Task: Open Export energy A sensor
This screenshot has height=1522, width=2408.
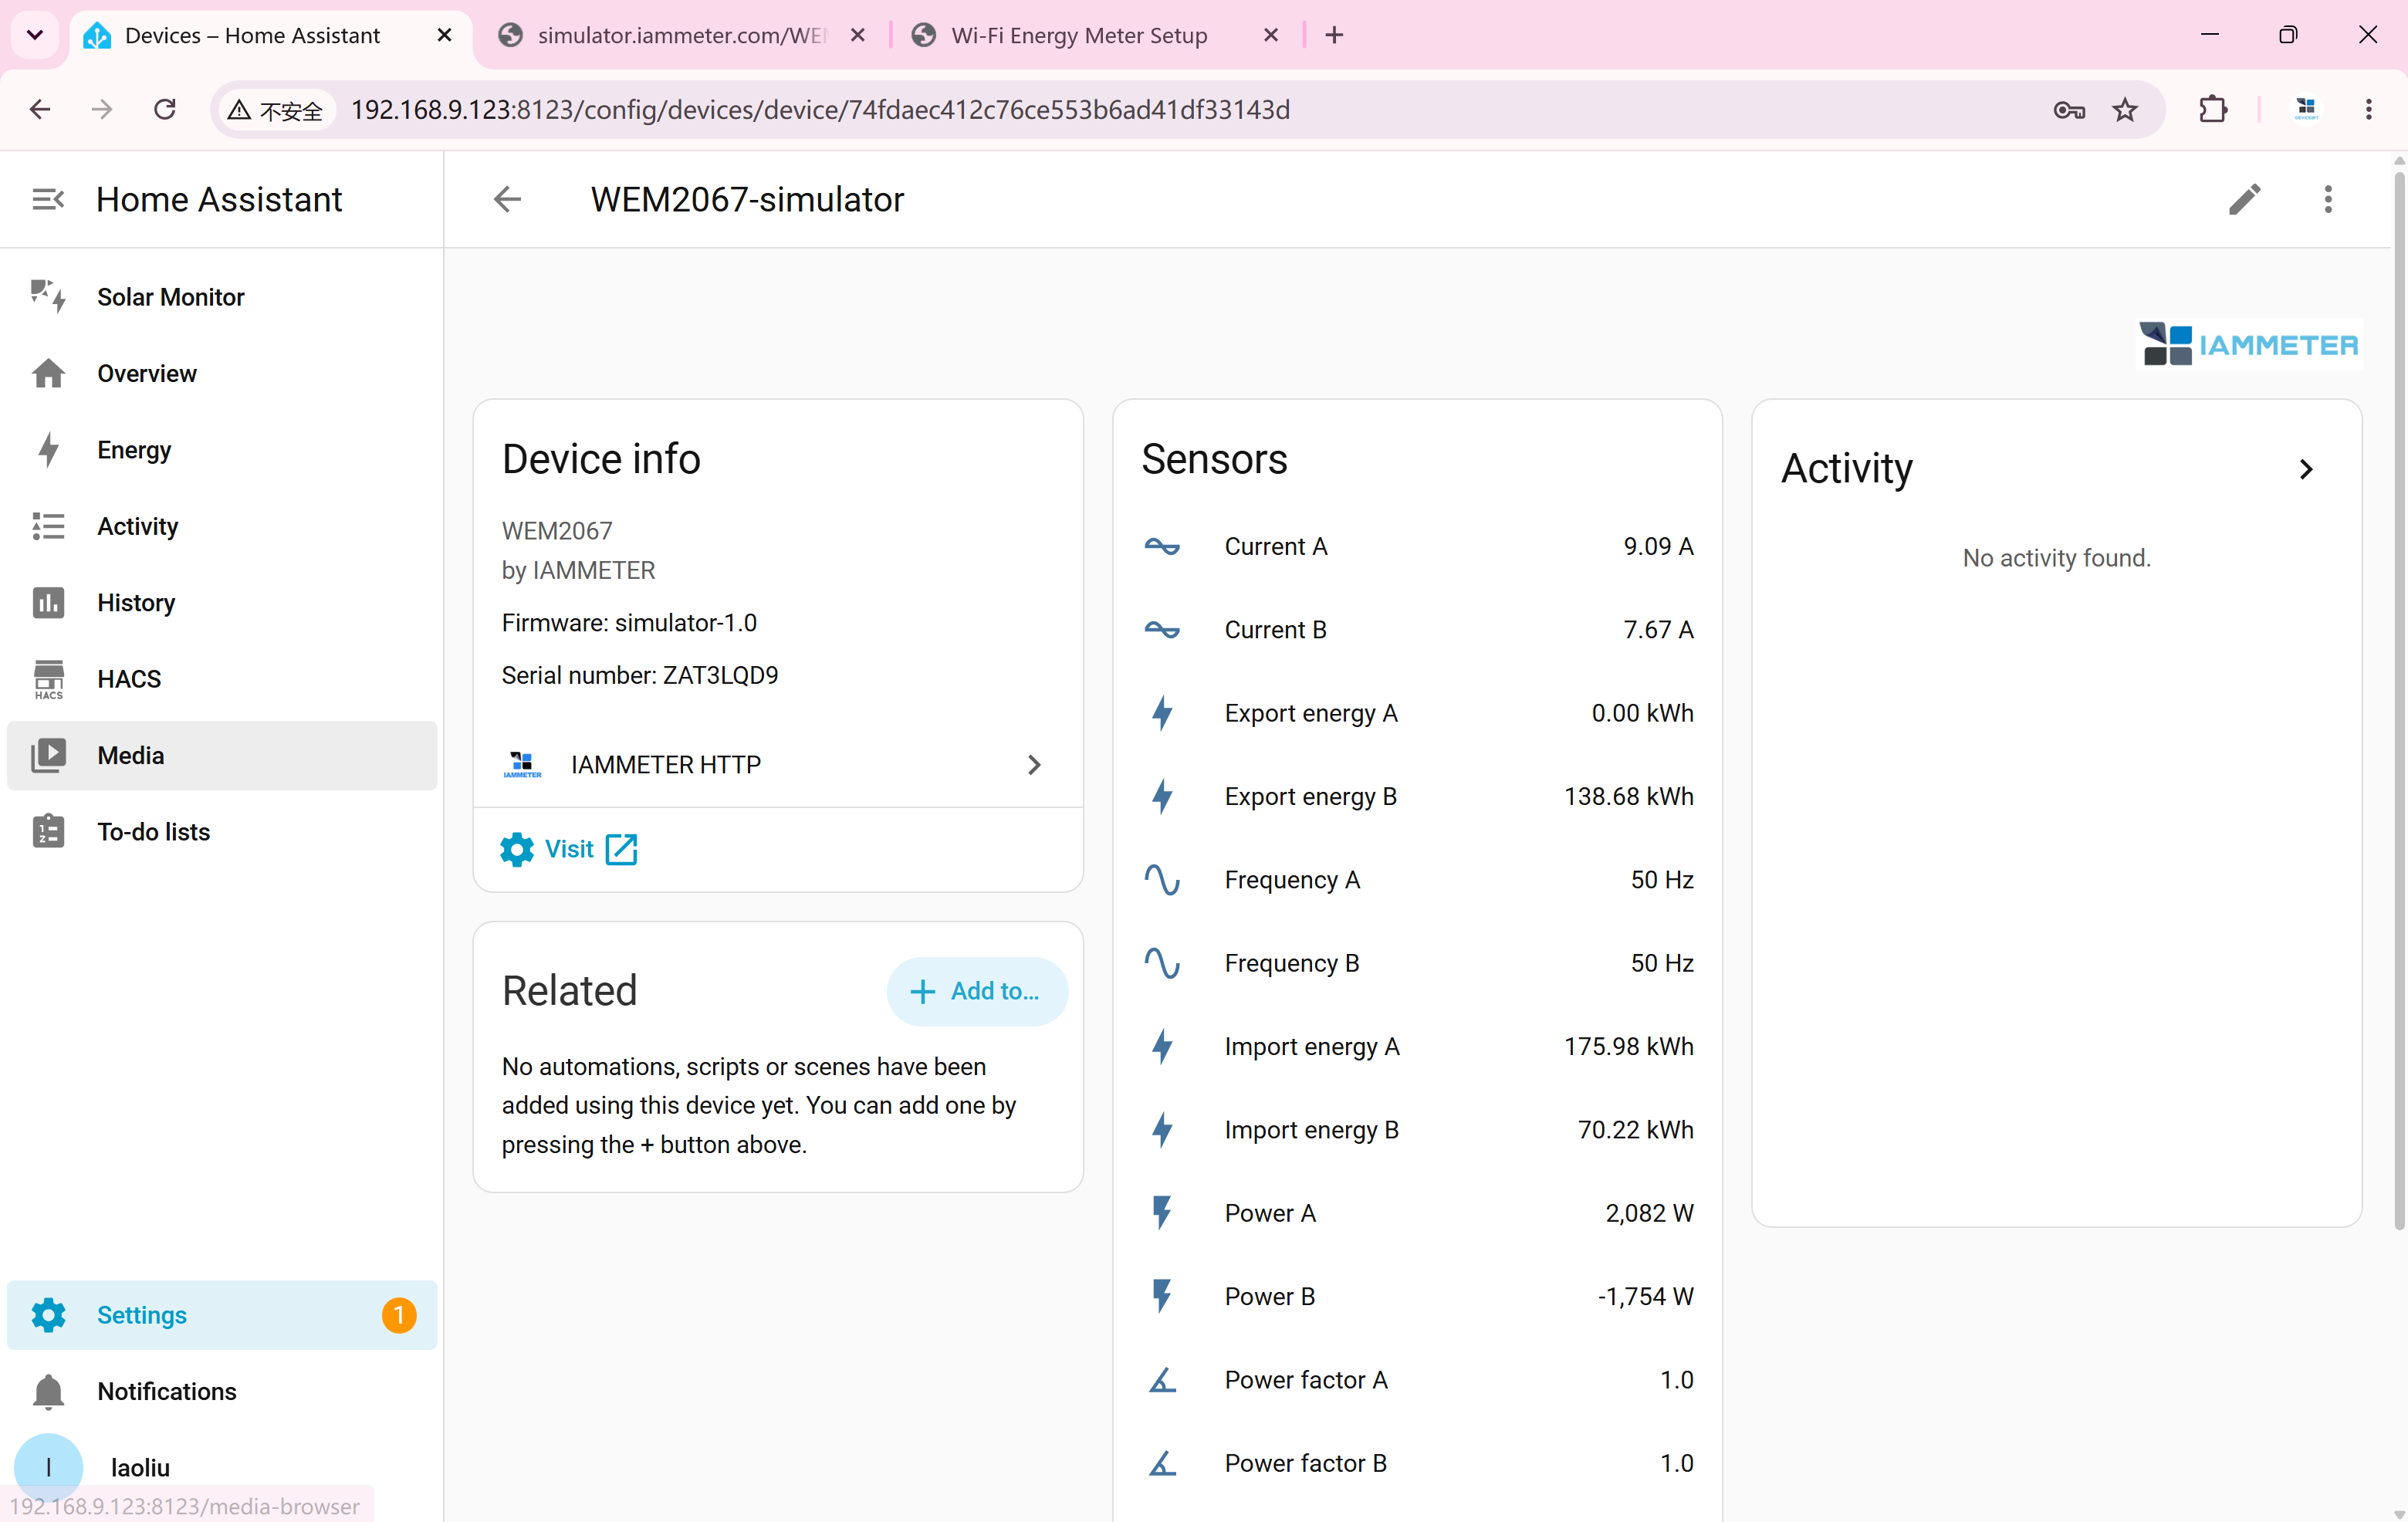Action: [x=1417, y=713]
